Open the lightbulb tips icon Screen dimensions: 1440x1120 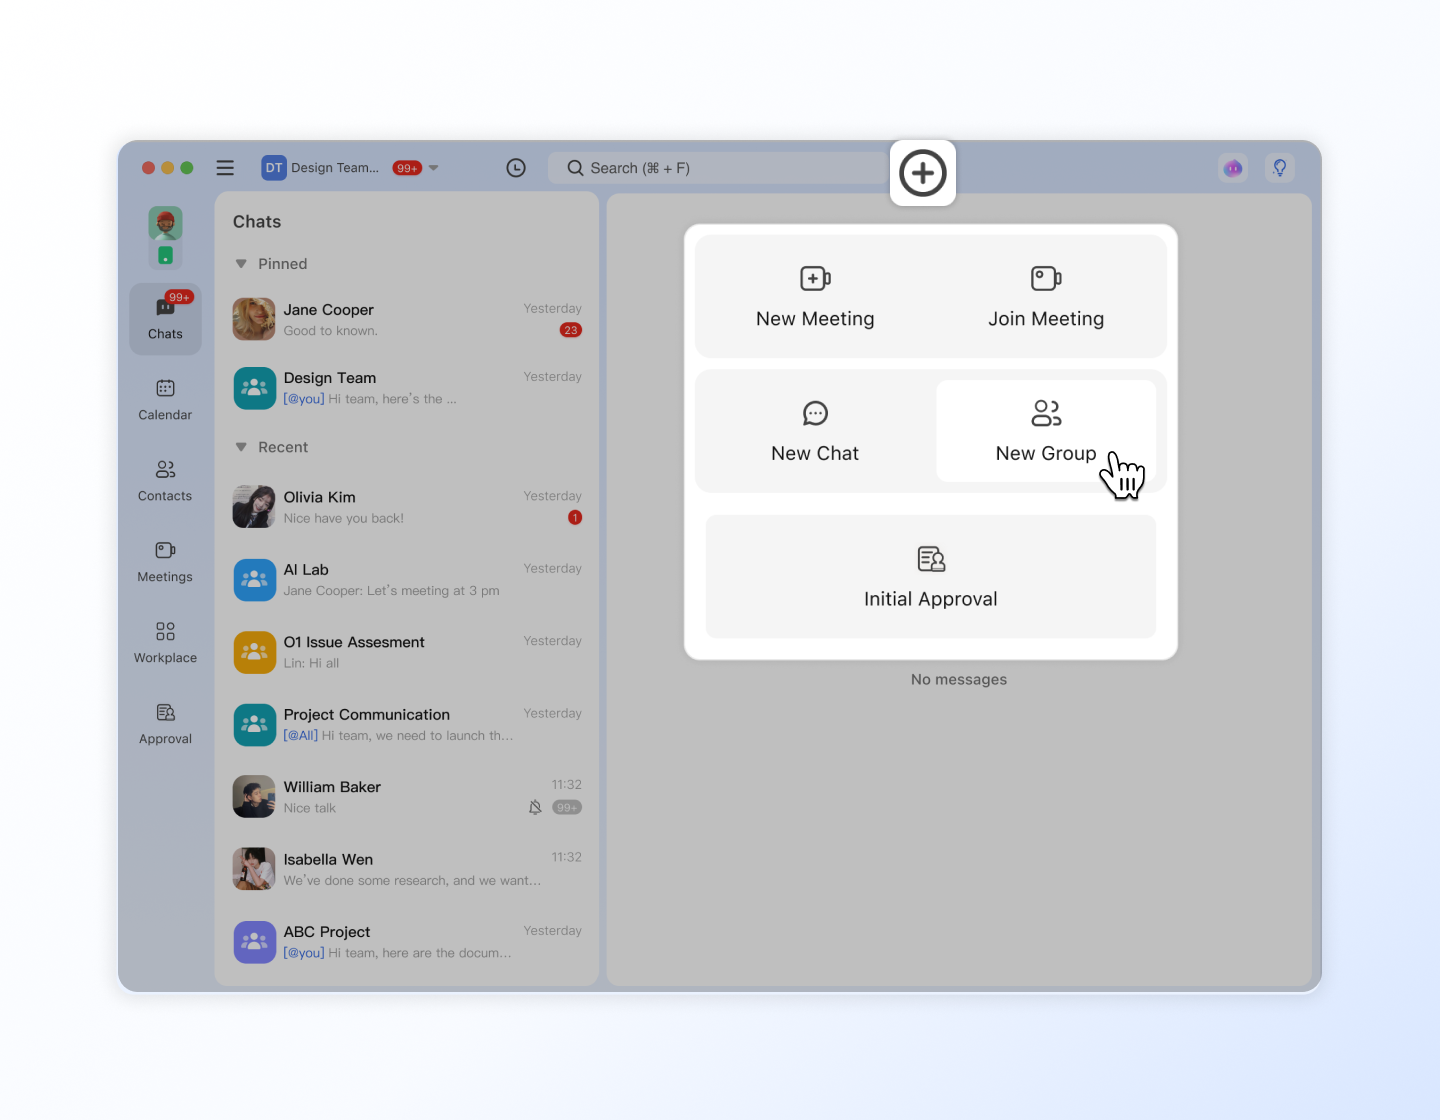click(x=1279, y=168)
